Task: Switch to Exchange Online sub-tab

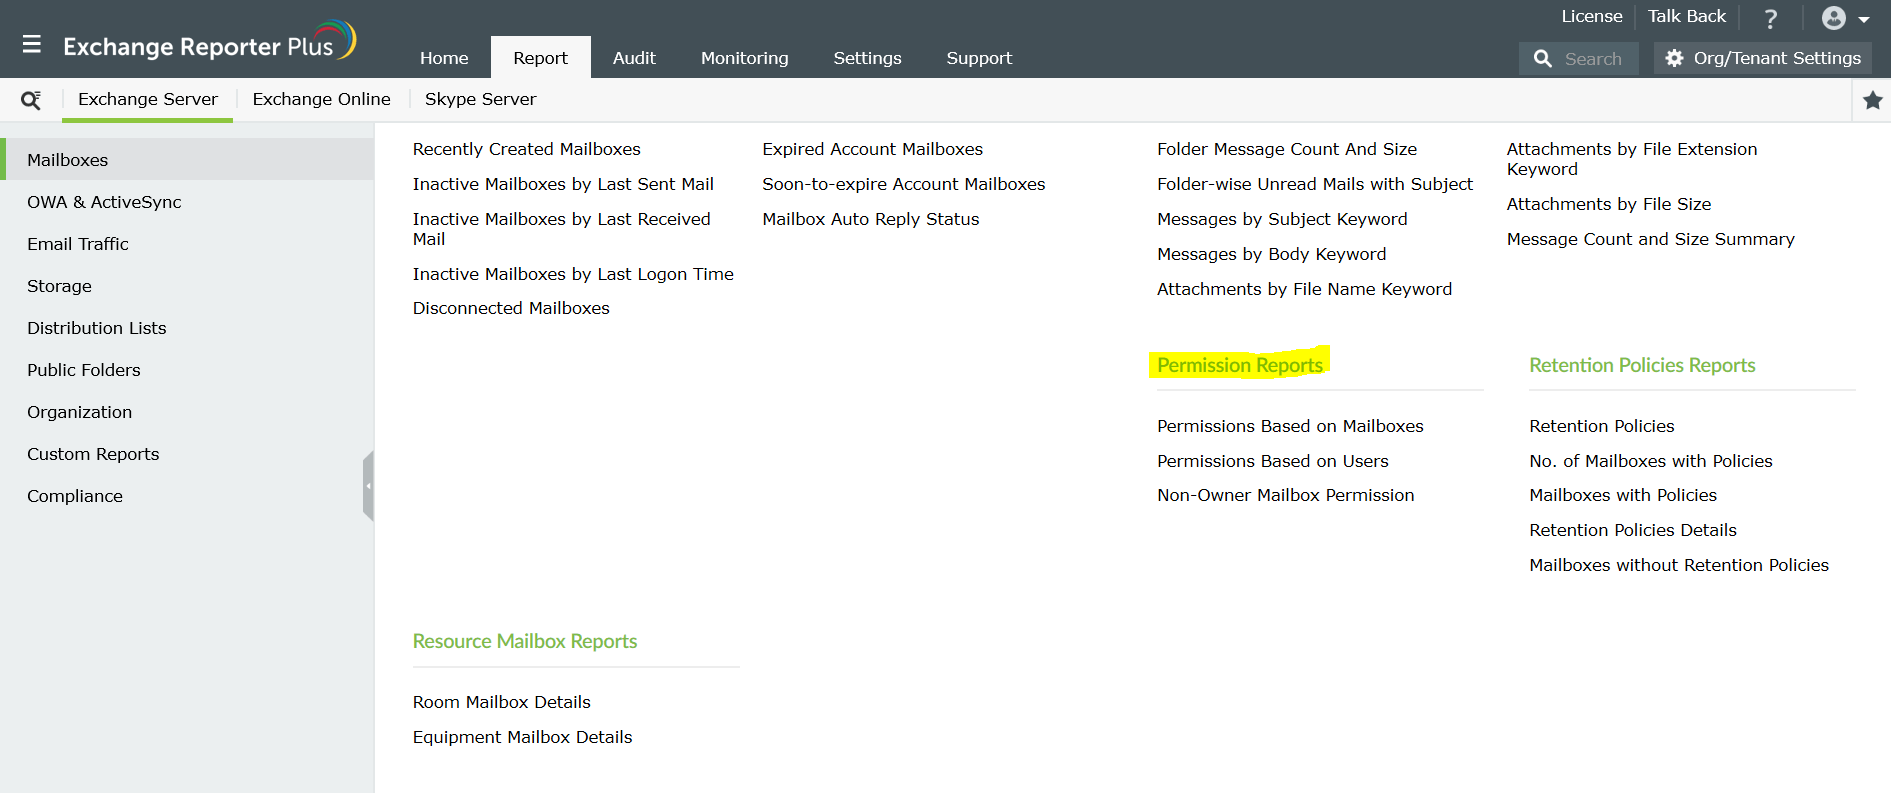Action: point(322,99)
